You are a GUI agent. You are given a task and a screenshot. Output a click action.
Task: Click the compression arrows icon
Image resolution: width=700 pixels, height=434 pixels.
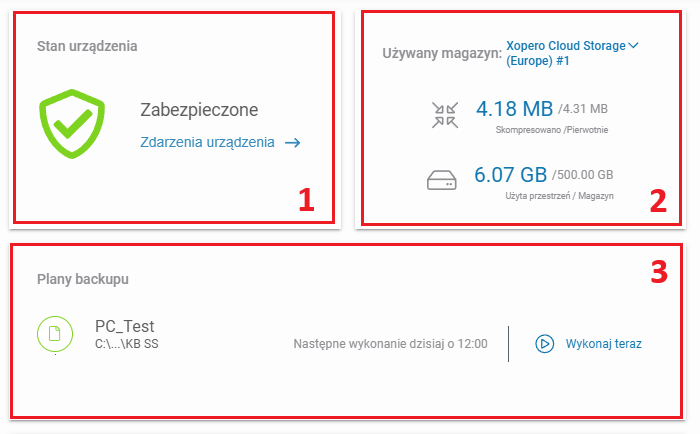point(443,113)
